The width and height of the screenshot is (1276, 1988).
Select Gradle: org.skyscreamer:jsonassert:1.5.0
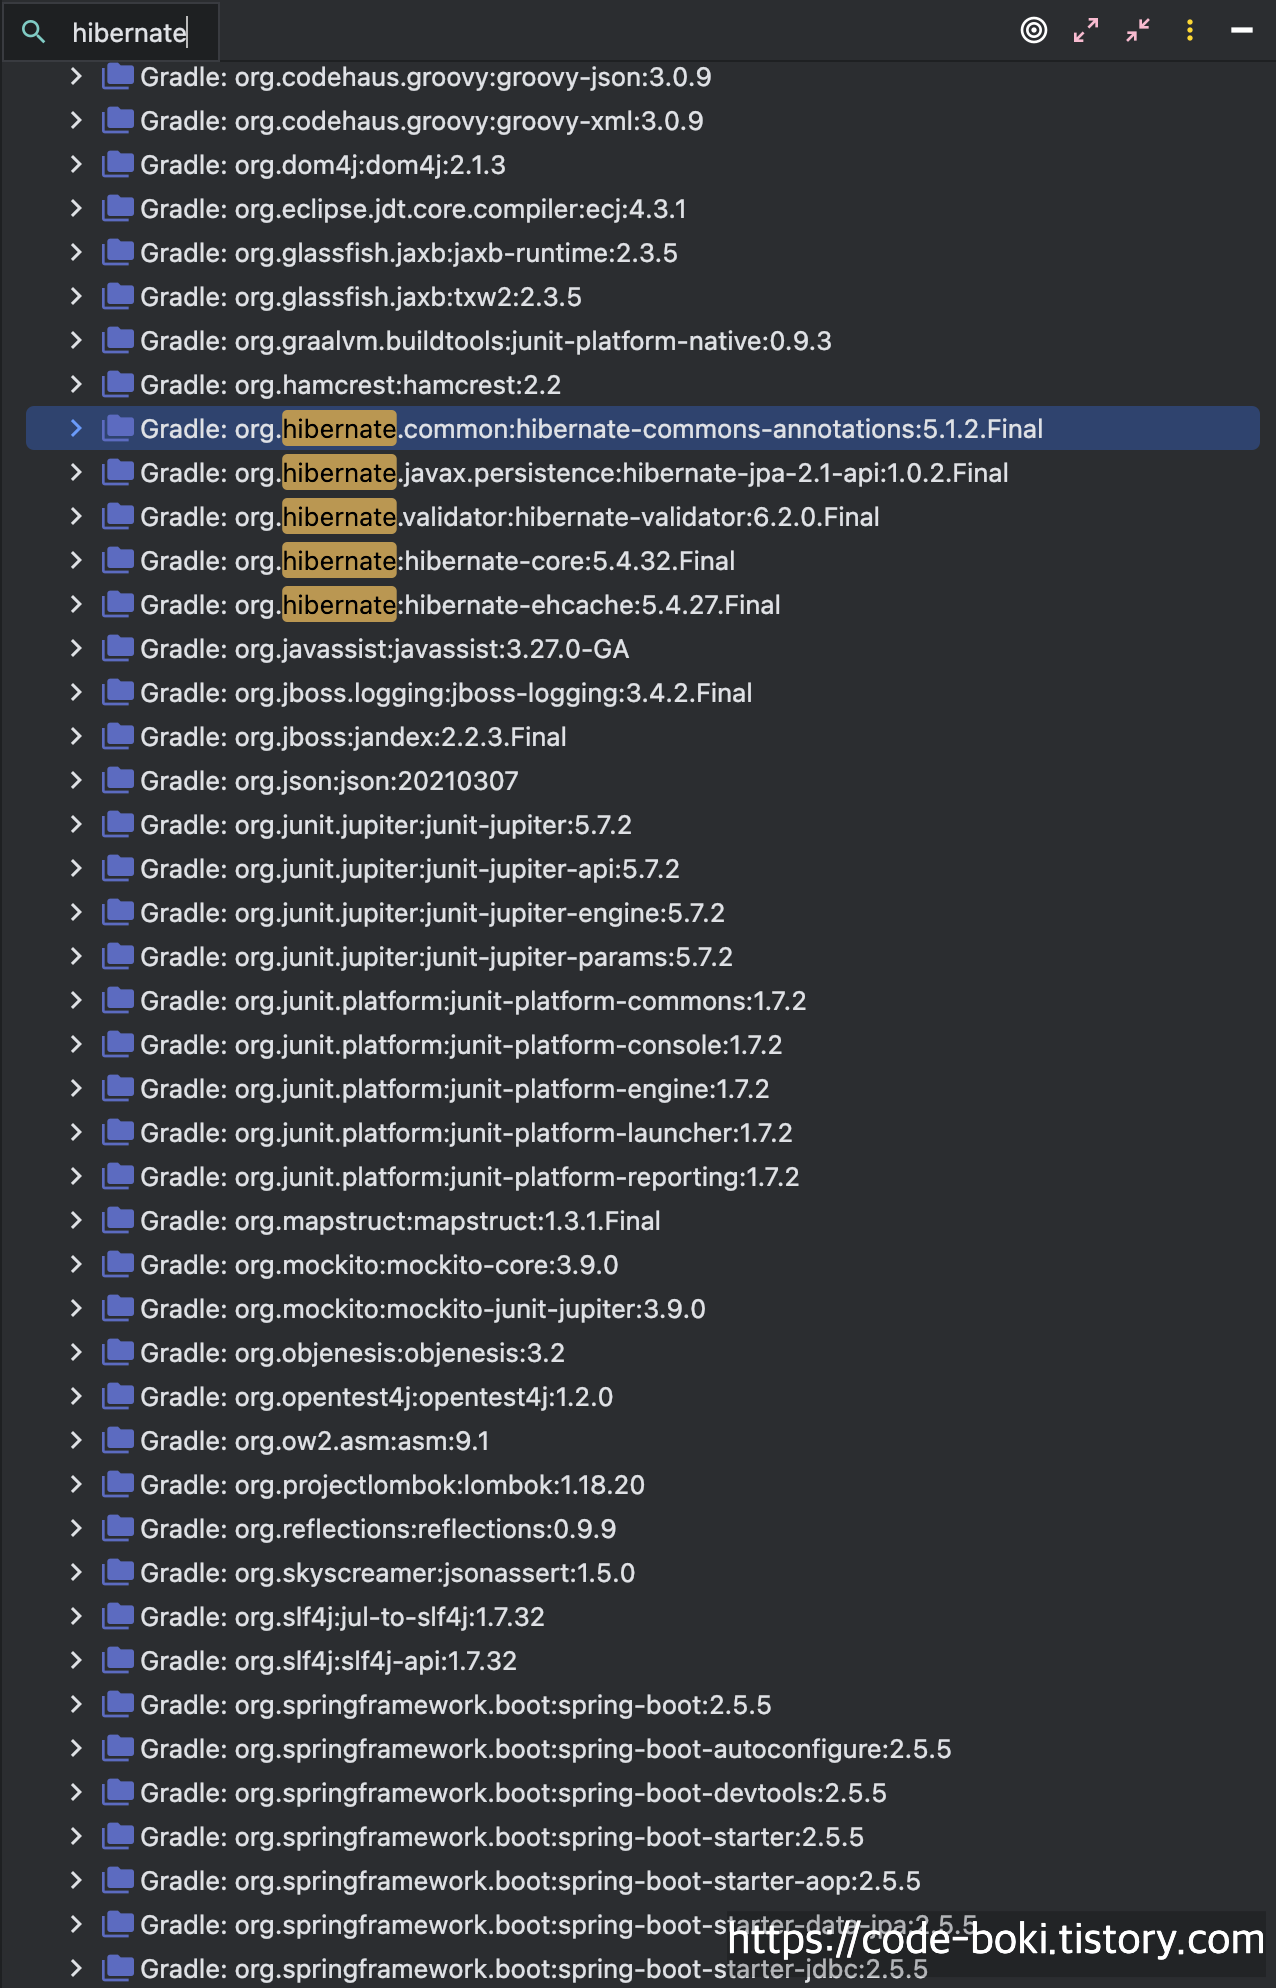(388, 1572)
